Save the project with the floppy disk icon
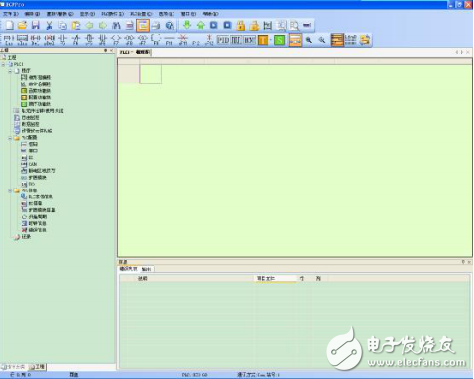Screen dimensions: 474x379 [36, 25]
